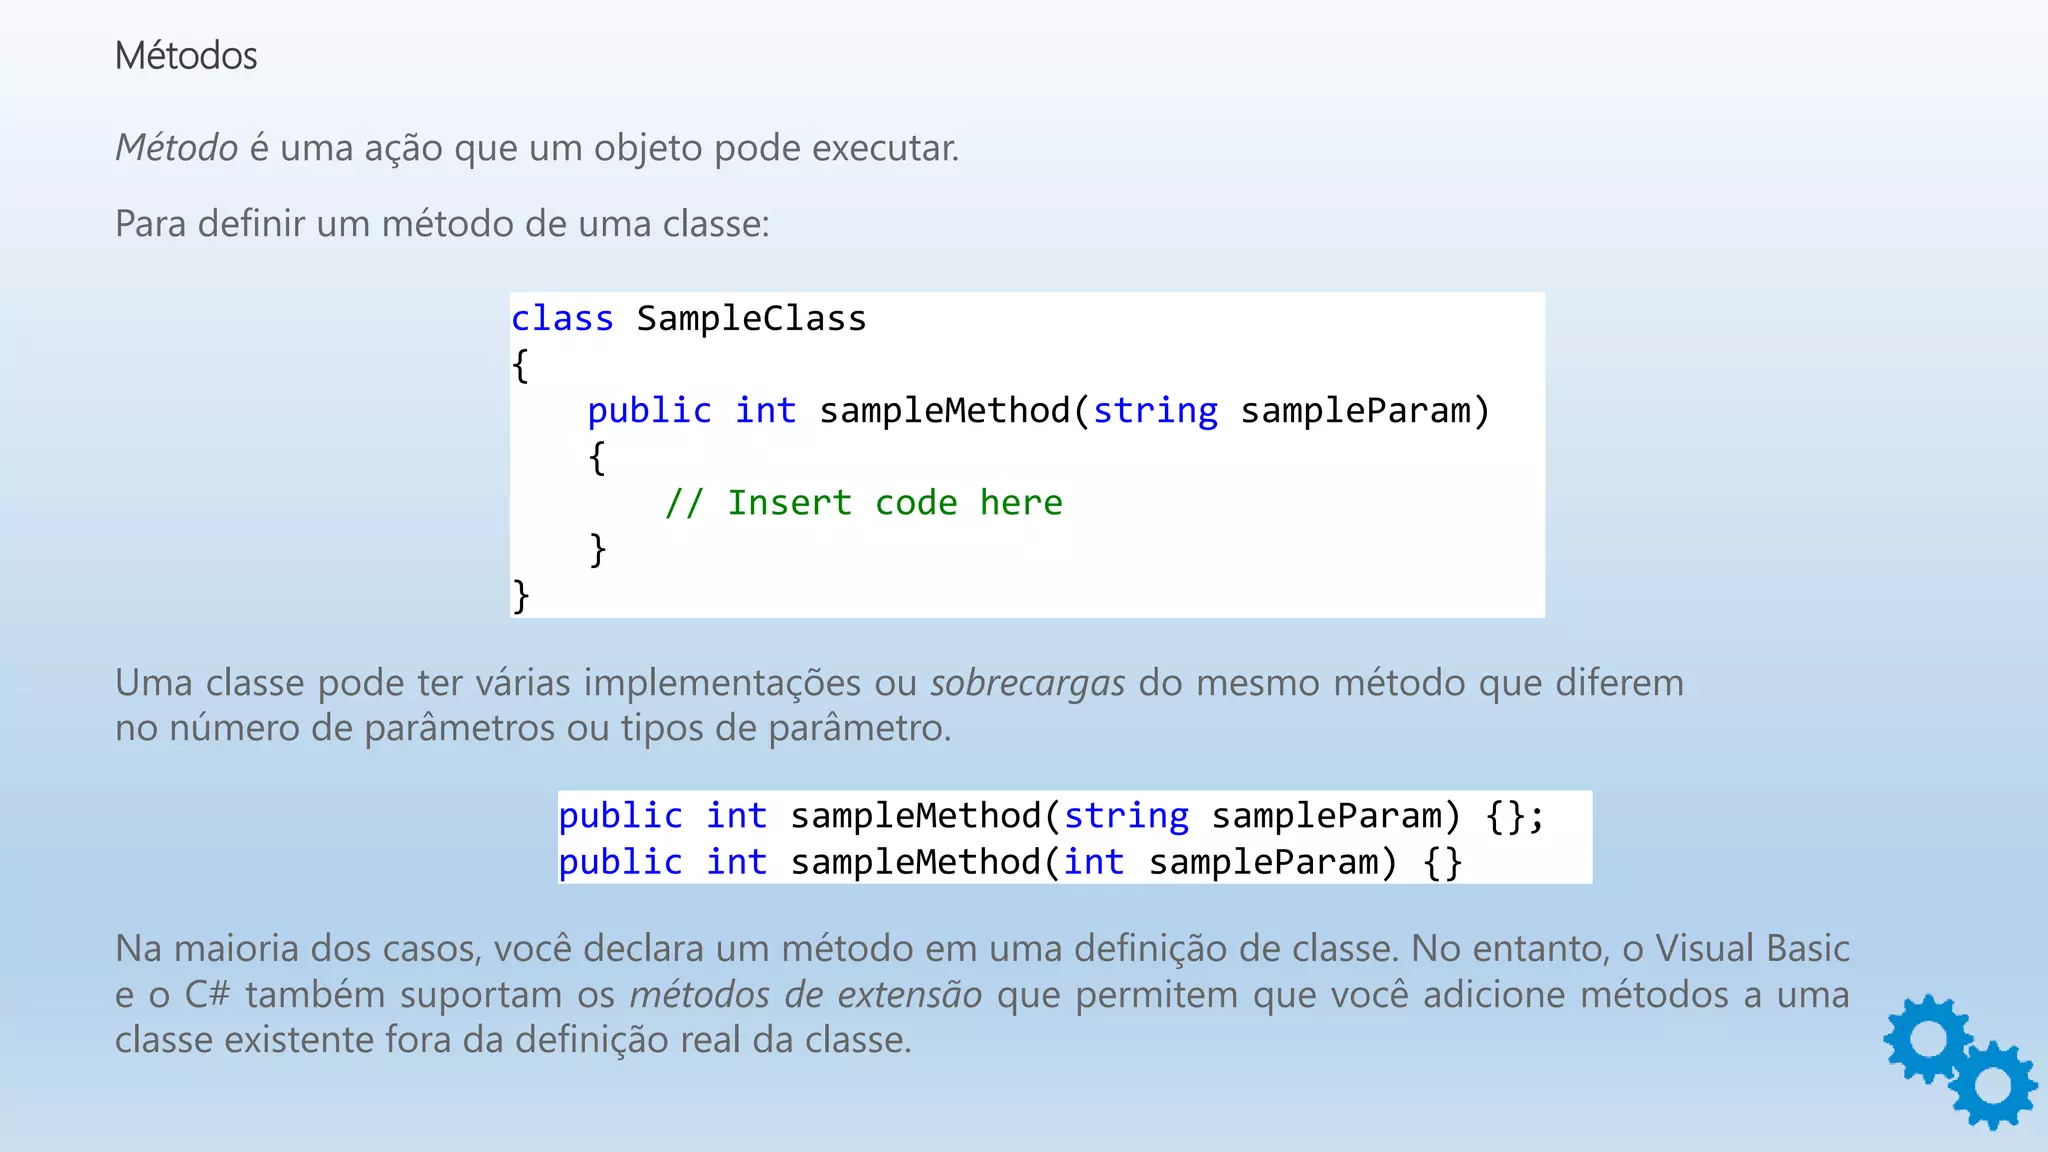
Task: Click the overload line with 'int sampleParam'
Action: 1011,862
